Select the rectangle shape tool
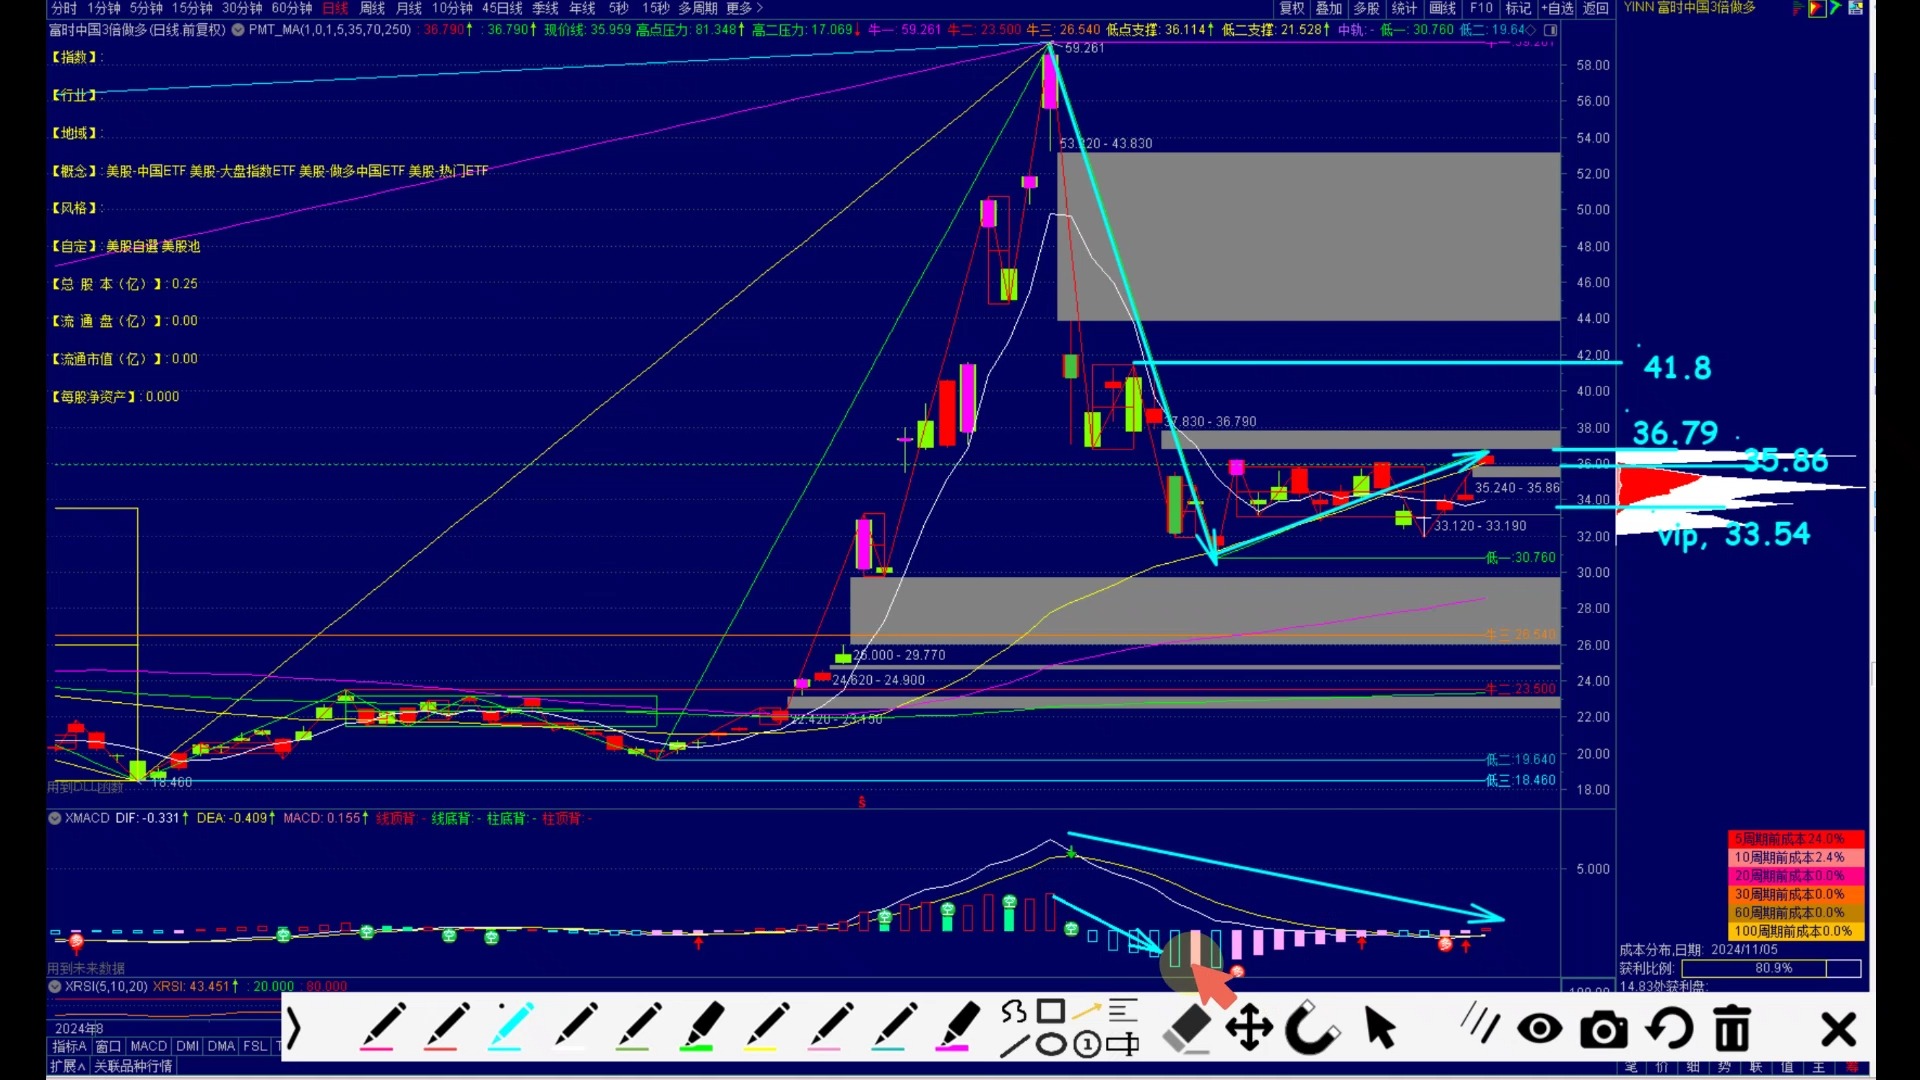 (x=1050, y=1011)
